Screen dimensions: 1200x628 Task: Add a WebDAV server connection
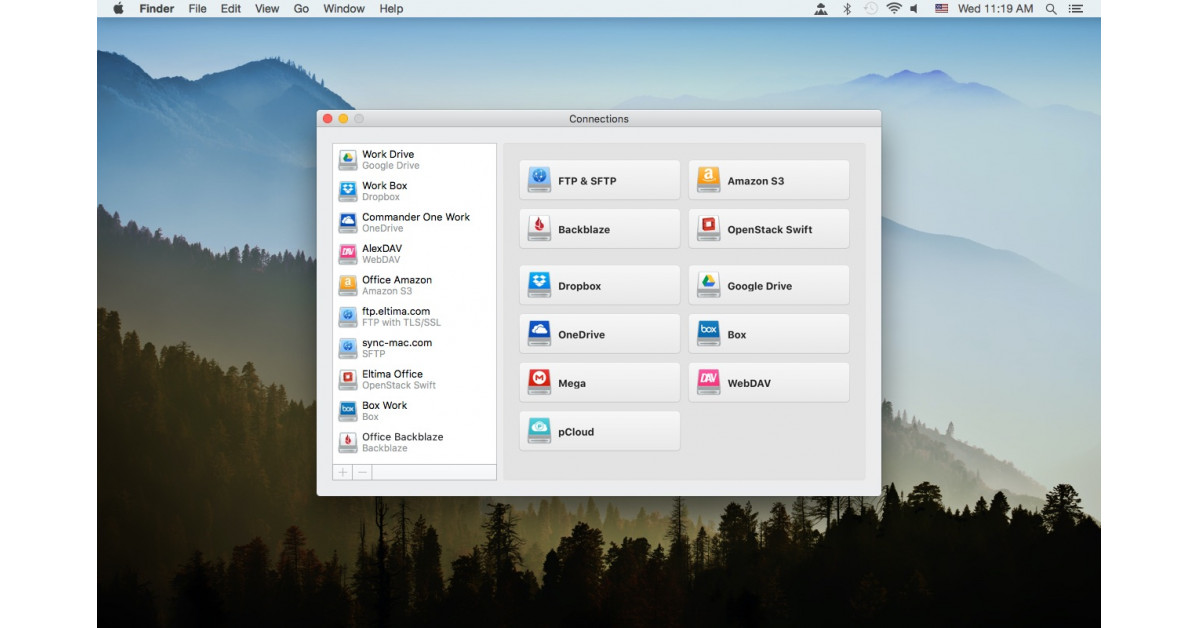769,383
